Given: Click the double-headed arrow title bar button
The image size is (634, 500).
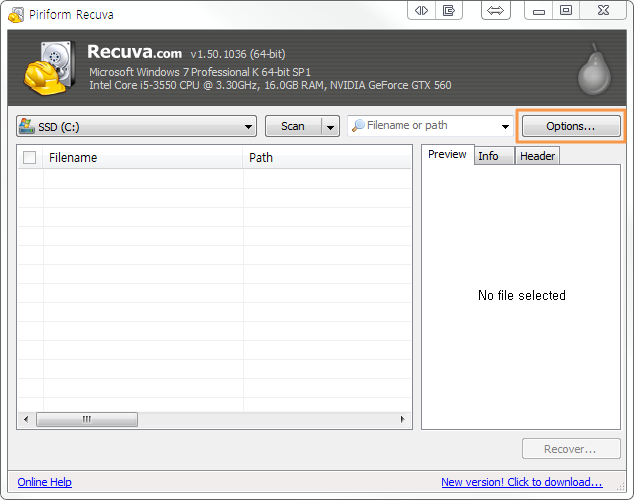Looking at the screenshot, I should click(496, 11).
